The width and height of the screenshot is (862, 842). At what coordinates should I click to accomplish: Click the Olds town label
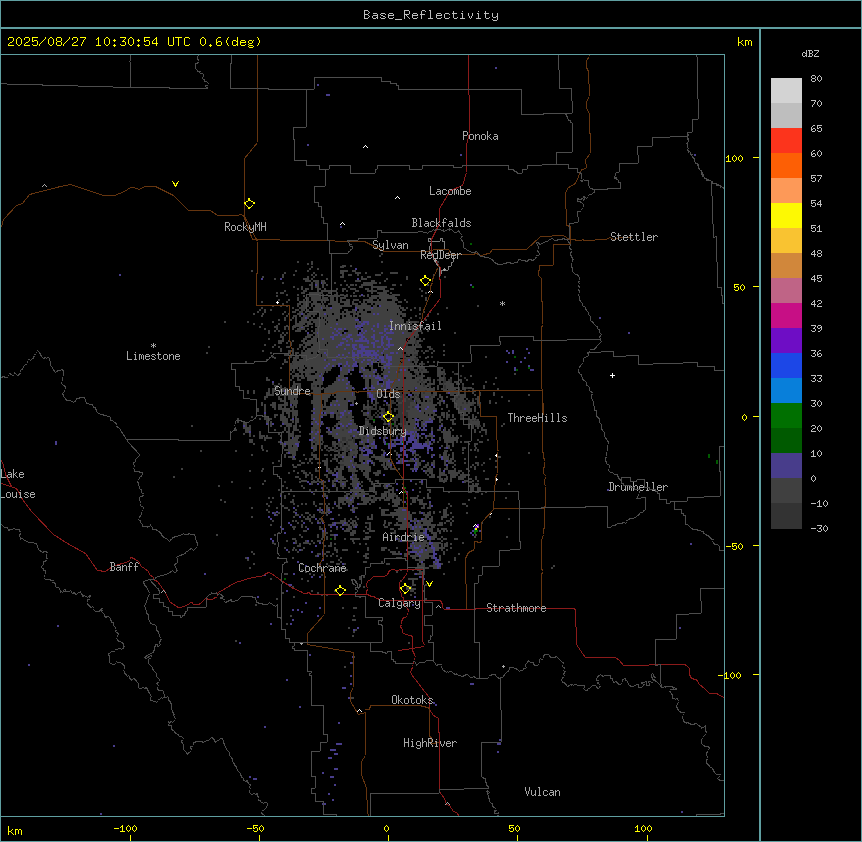[388, 394]
